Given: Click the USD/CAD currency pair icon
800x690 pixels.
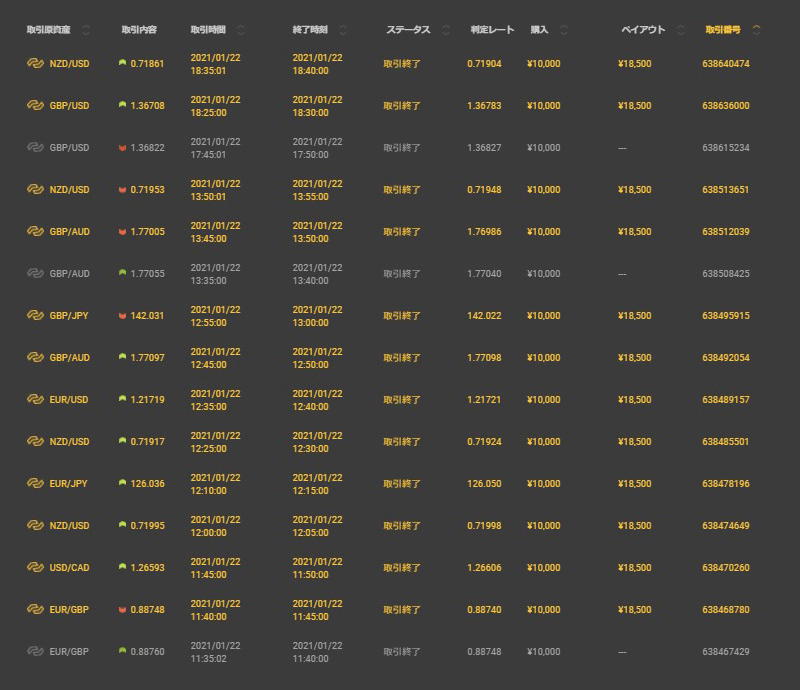Looking at the screenshot, I should 35,567.
